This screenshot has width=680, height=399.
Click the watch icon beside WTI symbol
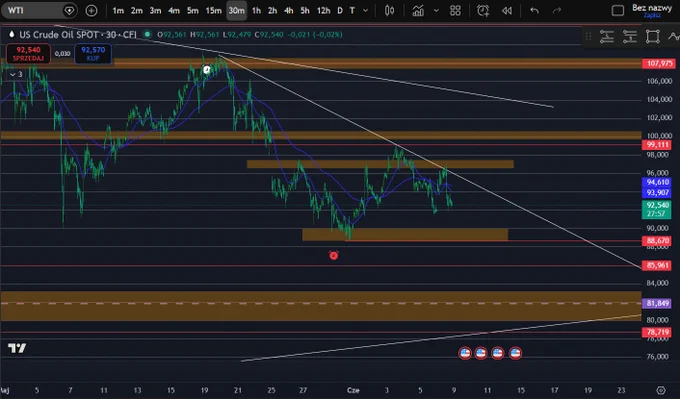[x=69, y=10]
